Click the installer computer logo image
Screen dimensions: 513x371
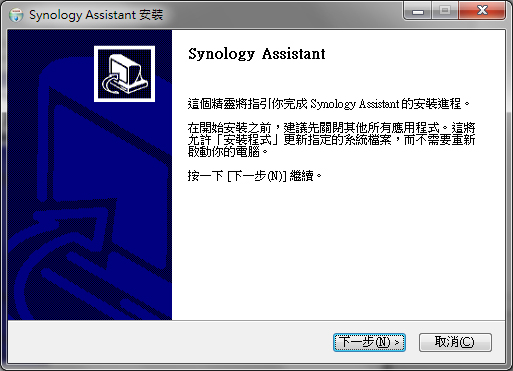pos(124,74)
